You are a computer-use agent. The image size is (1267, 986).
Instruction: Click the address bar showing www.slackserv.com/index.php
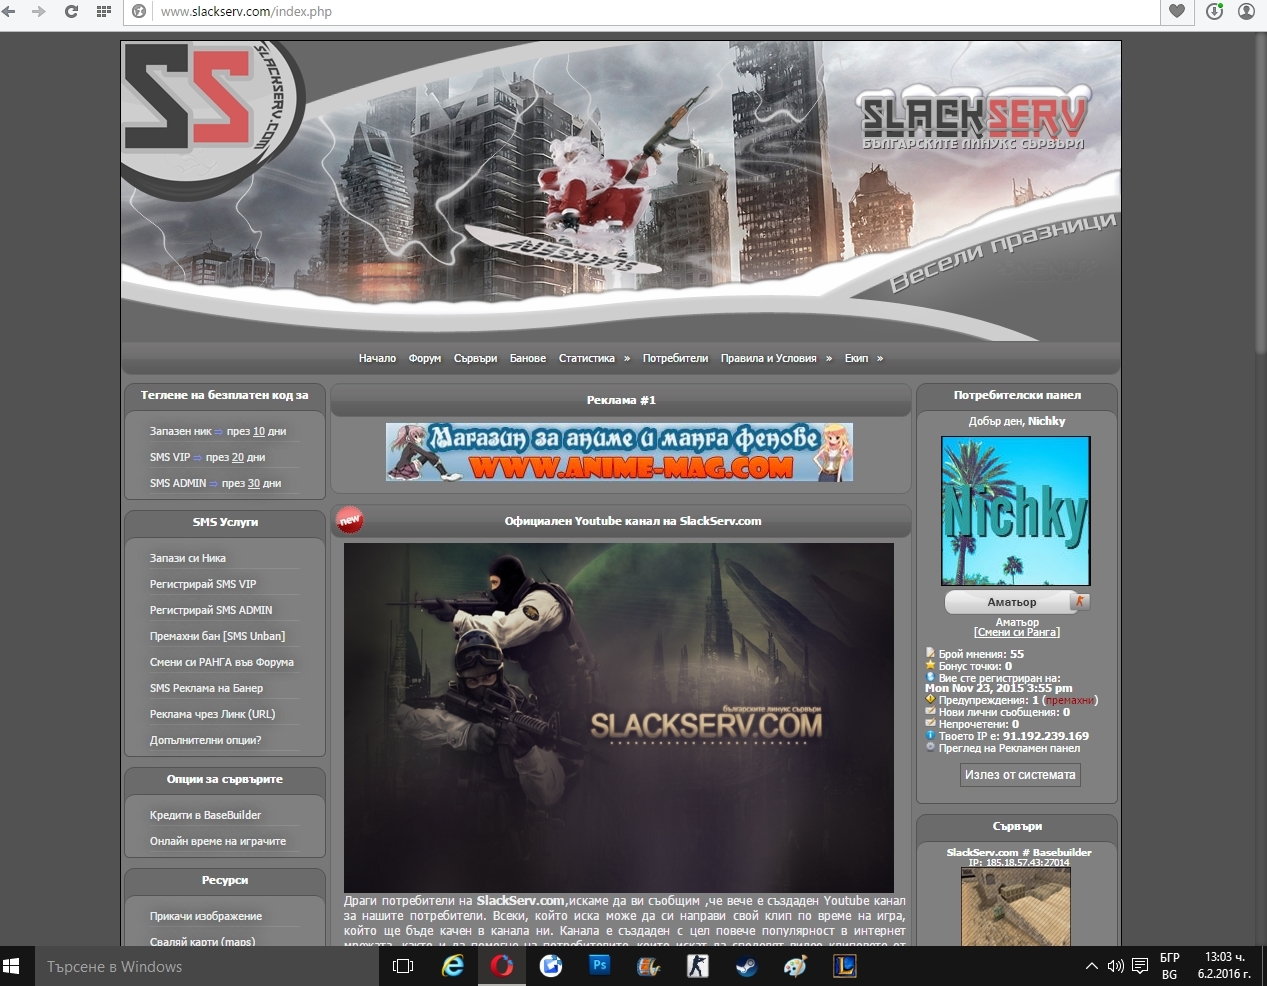[640, 11]
